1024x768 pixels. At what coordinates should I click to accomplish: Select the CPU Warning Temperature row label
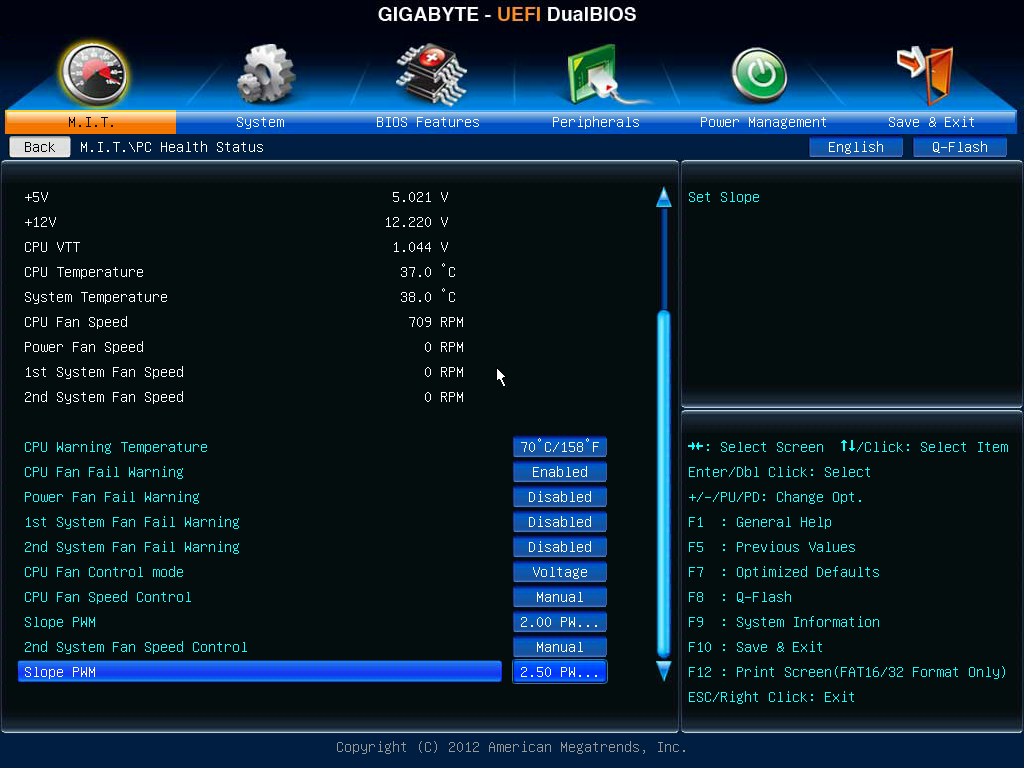pos(116,447)
